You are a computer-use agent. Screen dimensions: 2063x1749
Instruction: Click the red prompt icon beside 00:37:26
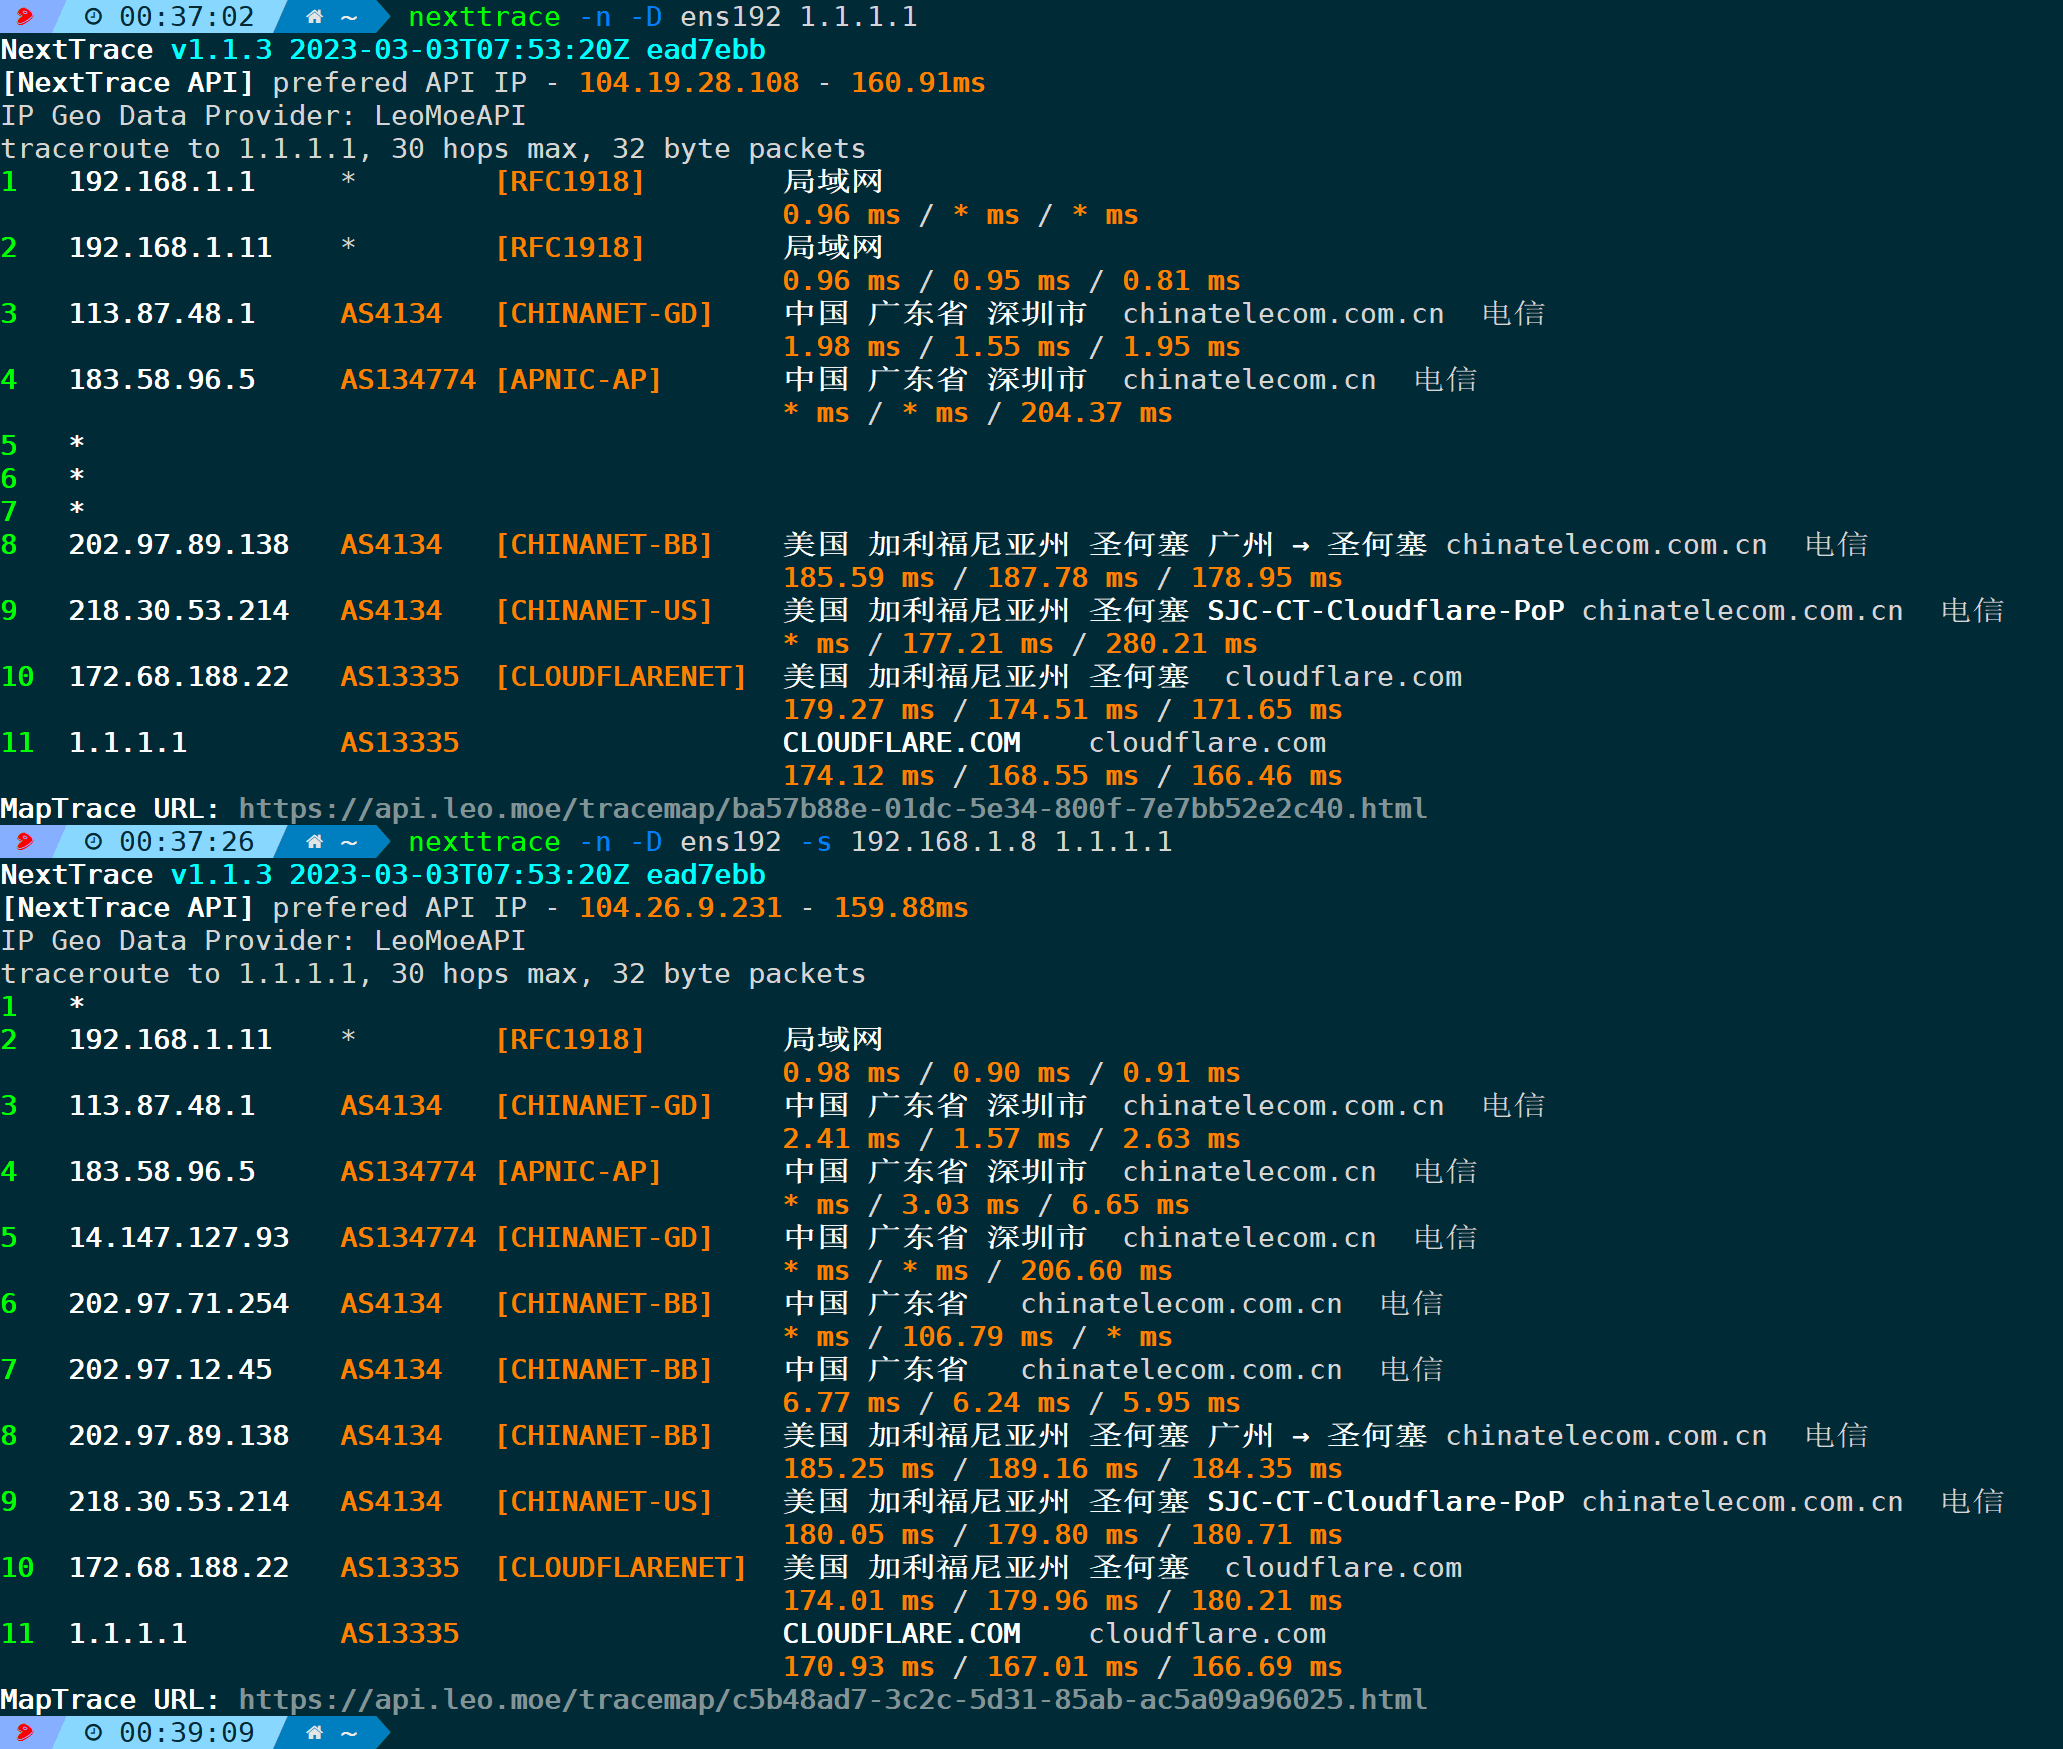pos(24,841)
